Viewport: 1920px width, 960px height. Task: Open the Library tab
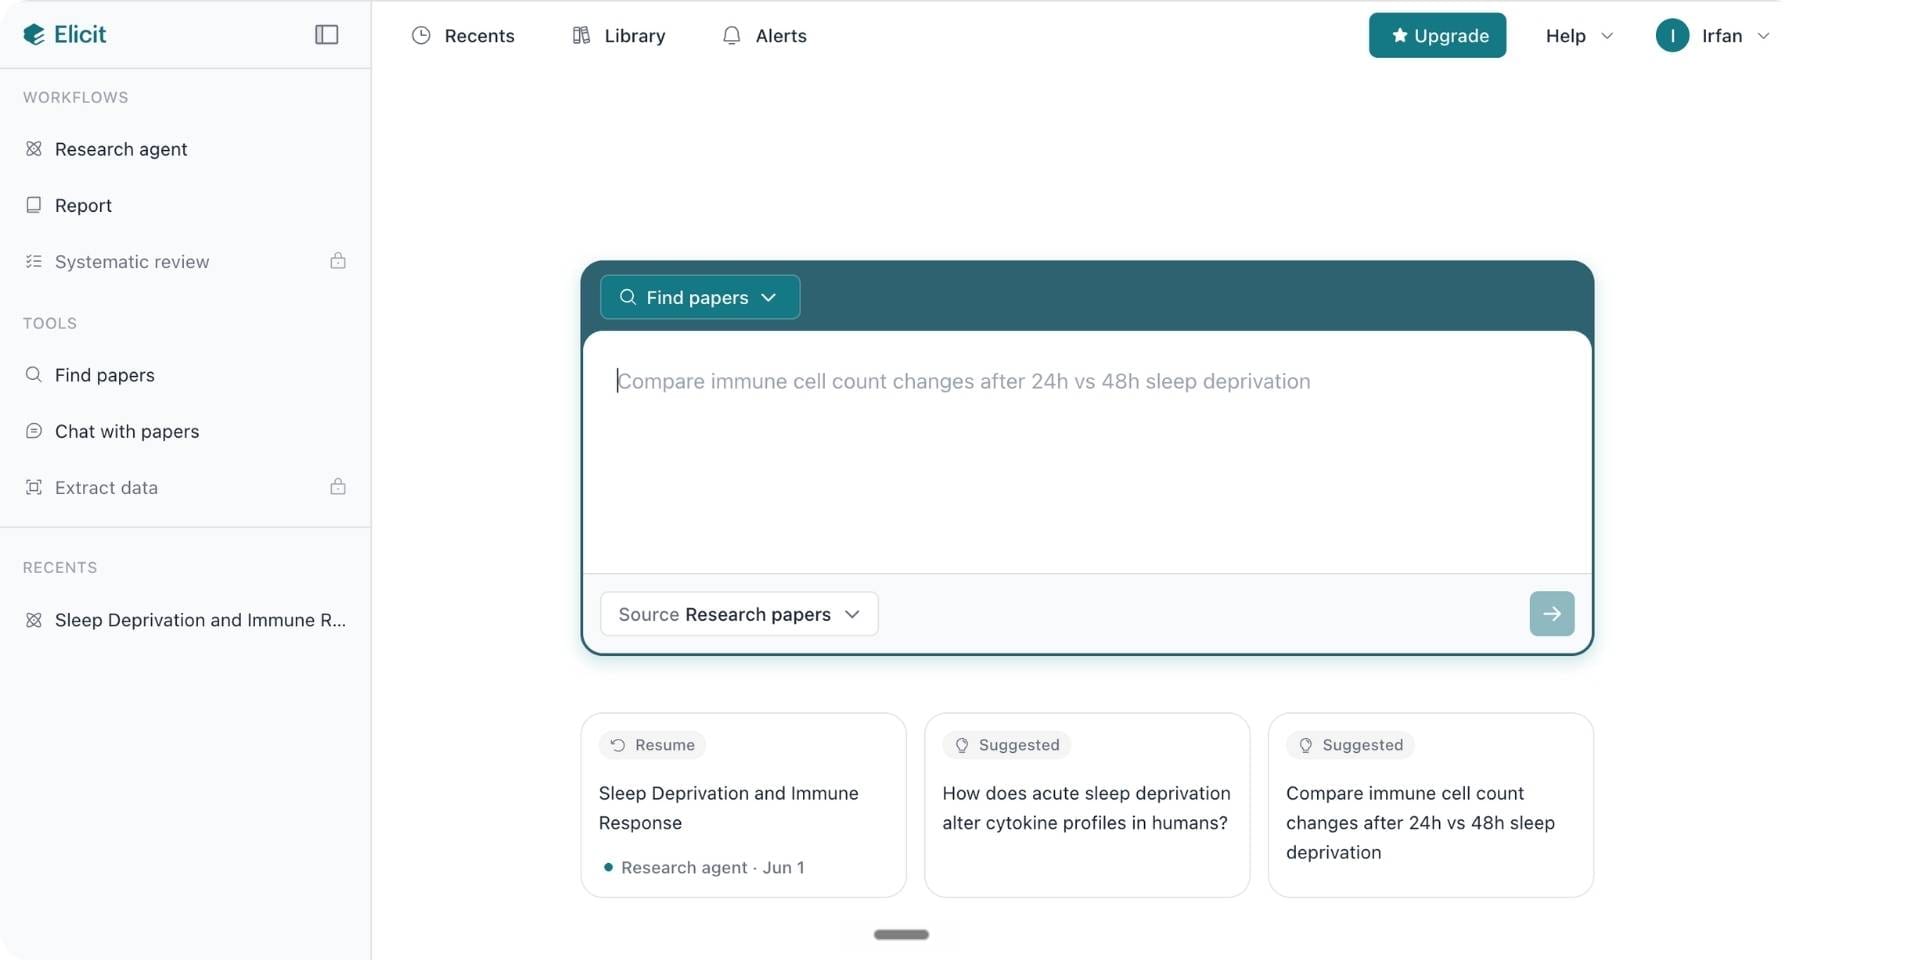point(619,35)
